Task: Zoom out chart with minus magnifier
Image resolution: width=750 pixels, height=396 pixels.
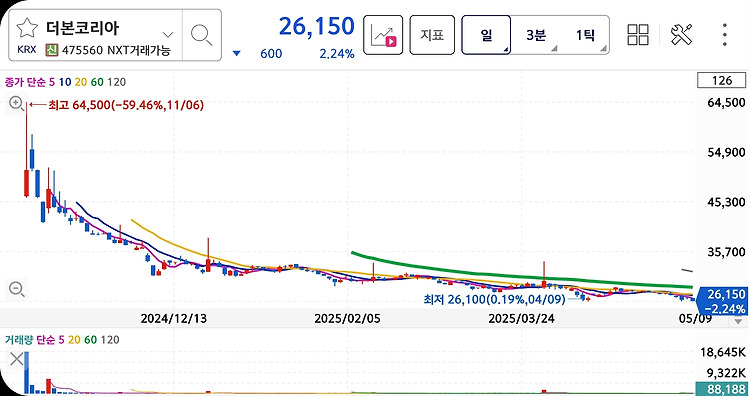Action: click(x=17, y=289)
